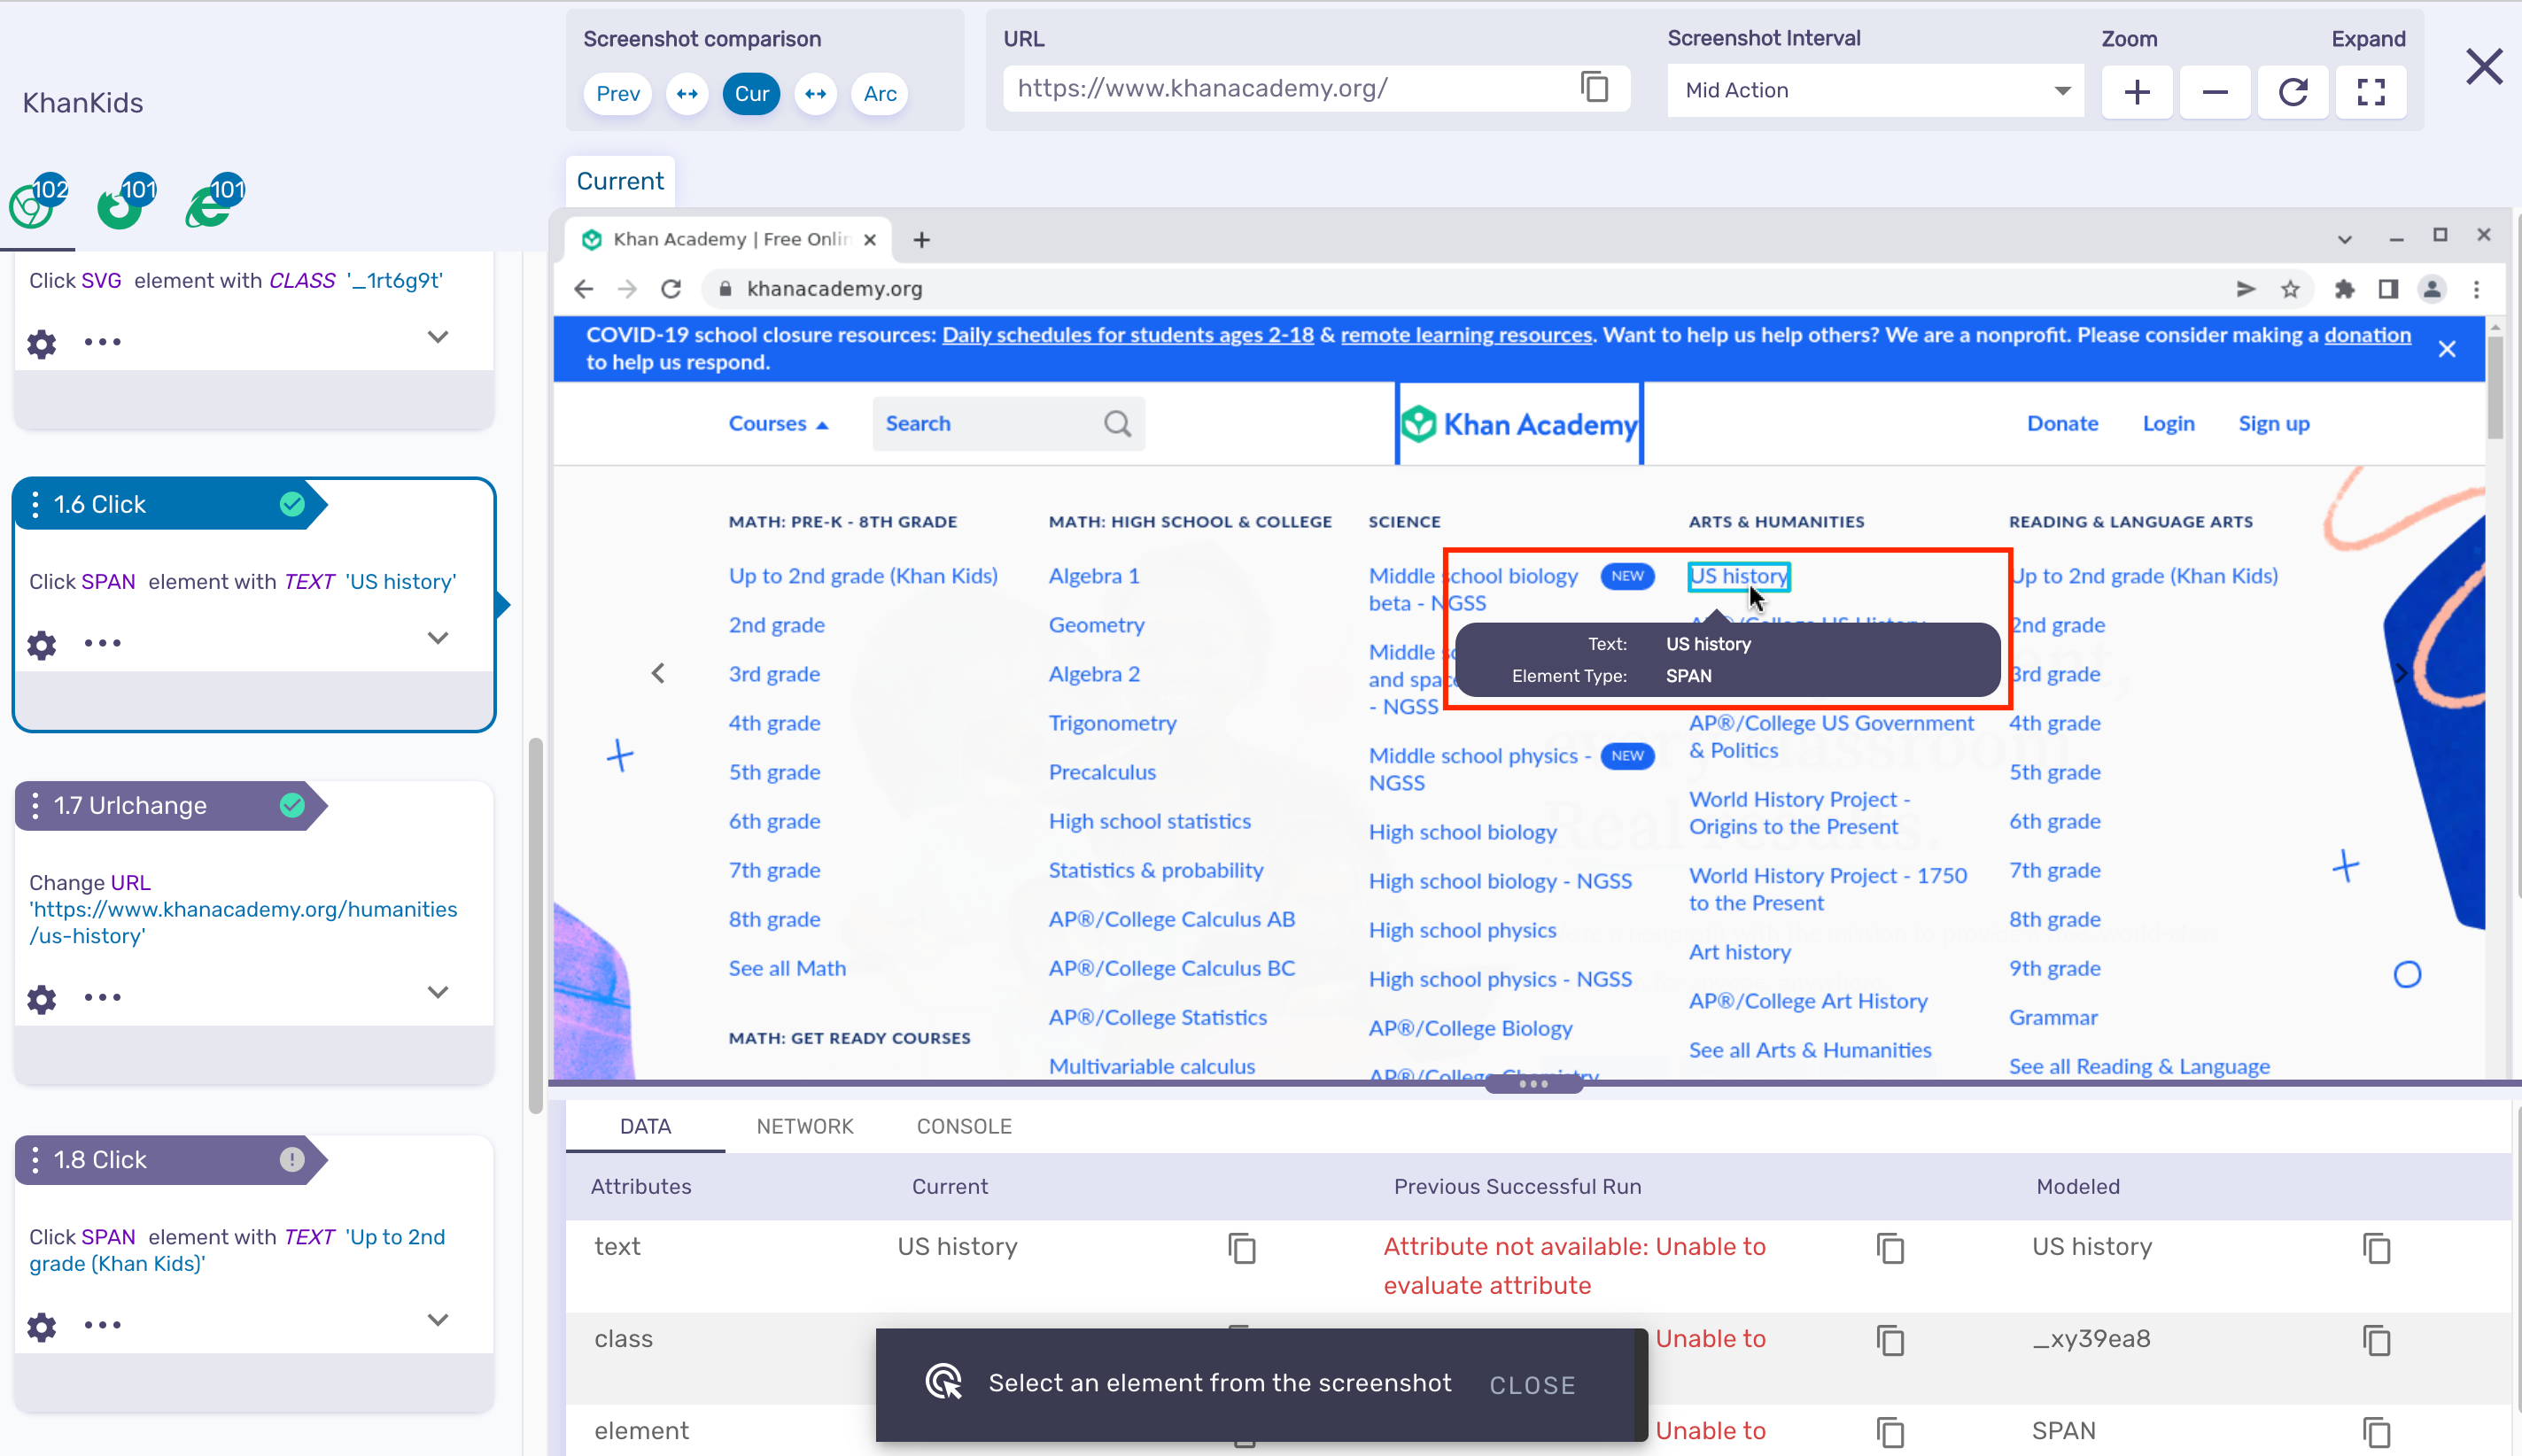The height and width of the screenshot is (1456, 2522).
Task: Click 'See all Math' link in screenshot
Action: pyautogui.click(x=787, y=969)
